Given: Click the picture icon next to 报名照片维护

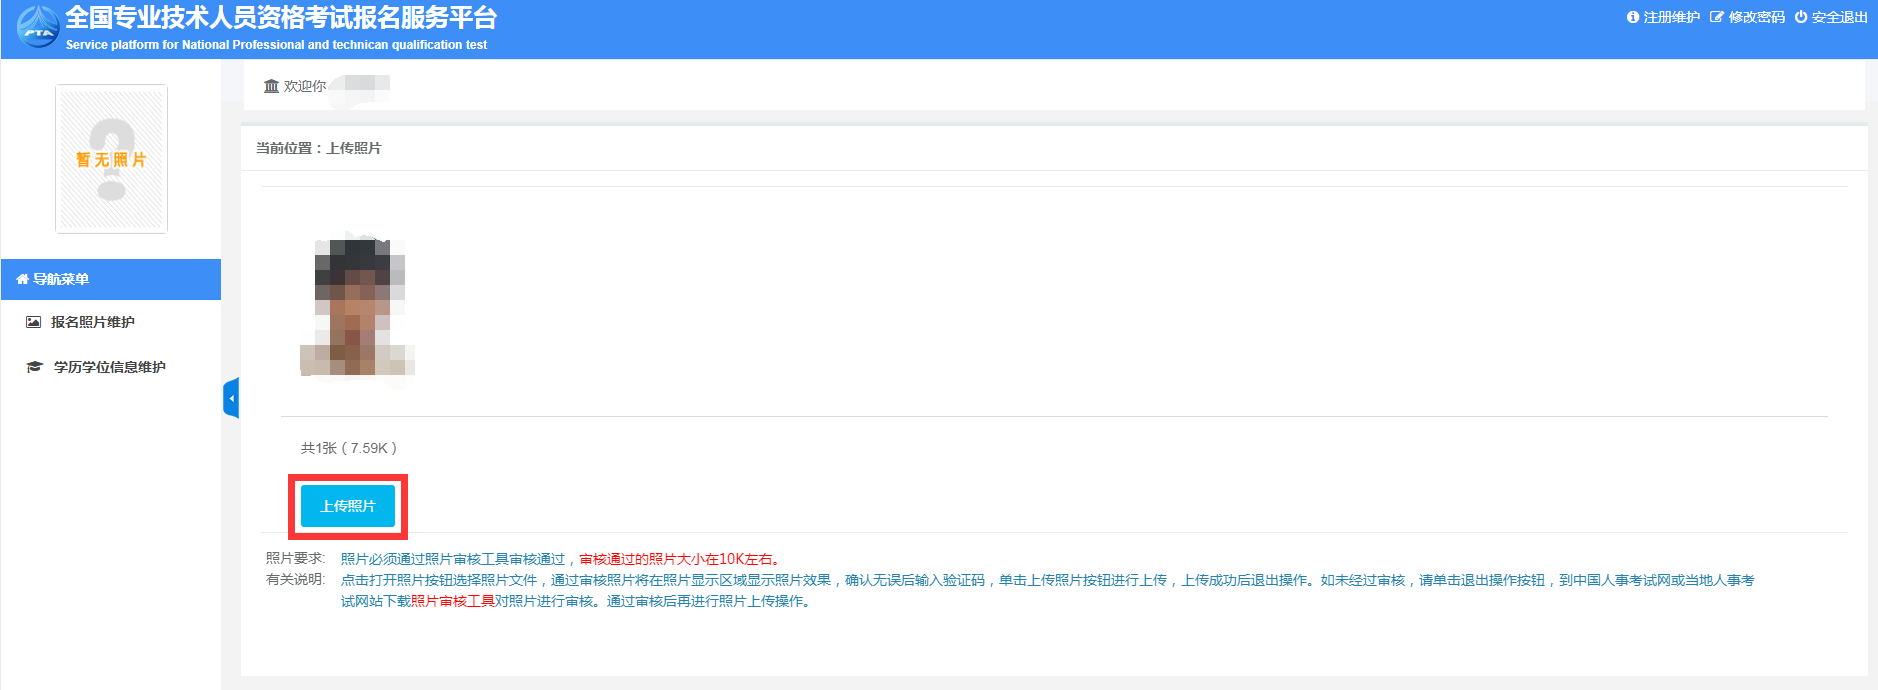Looking at the screenshot, I should [34, 322].
